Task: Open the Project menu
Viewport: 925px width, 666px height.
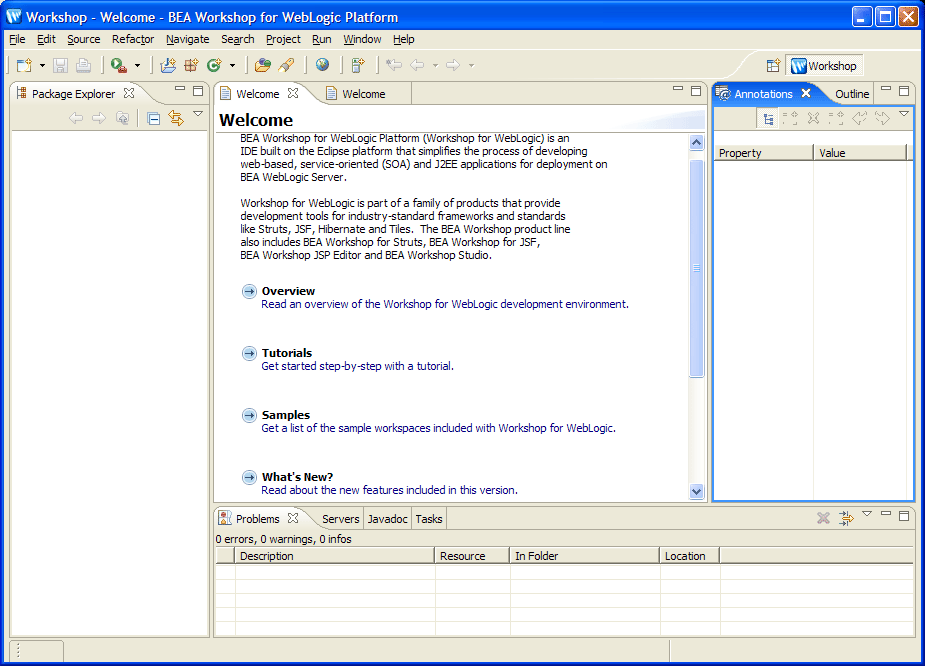Action: [x=283, y=40]
